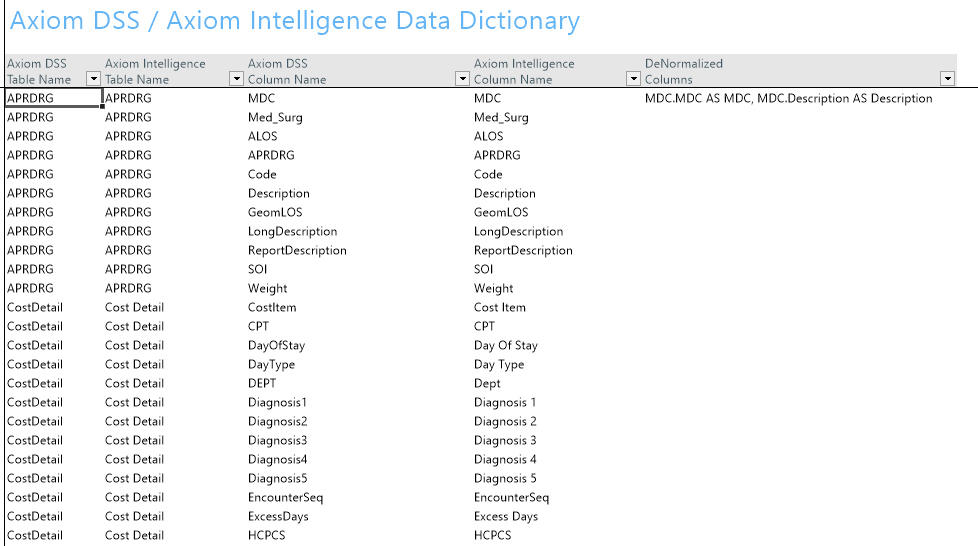Open the Axiom Intelligence Table Name filter dropdown
This screenshot has width=978, height=546.
[236, 79]
